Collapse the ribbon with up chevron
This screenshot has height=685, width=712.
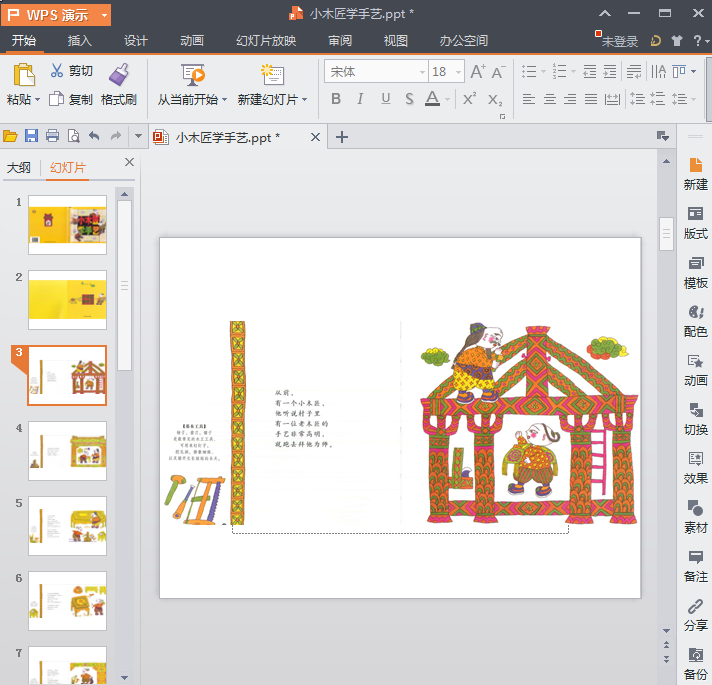tap(605, 14)
